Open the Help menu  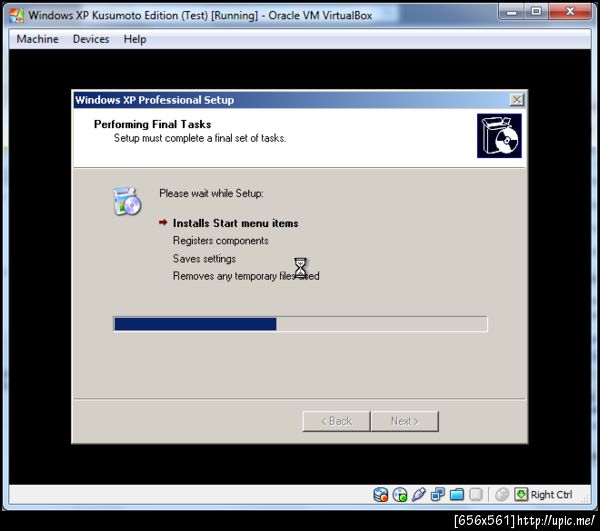135,39
